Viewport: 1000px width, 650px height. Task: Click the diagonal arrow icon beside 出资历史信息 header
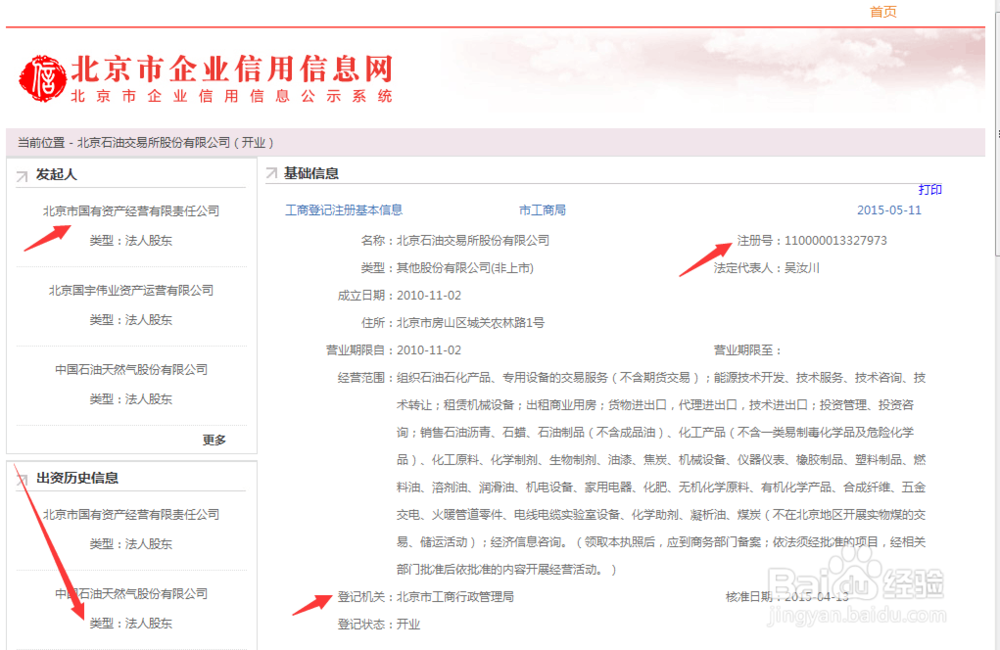tap(21, 477)
